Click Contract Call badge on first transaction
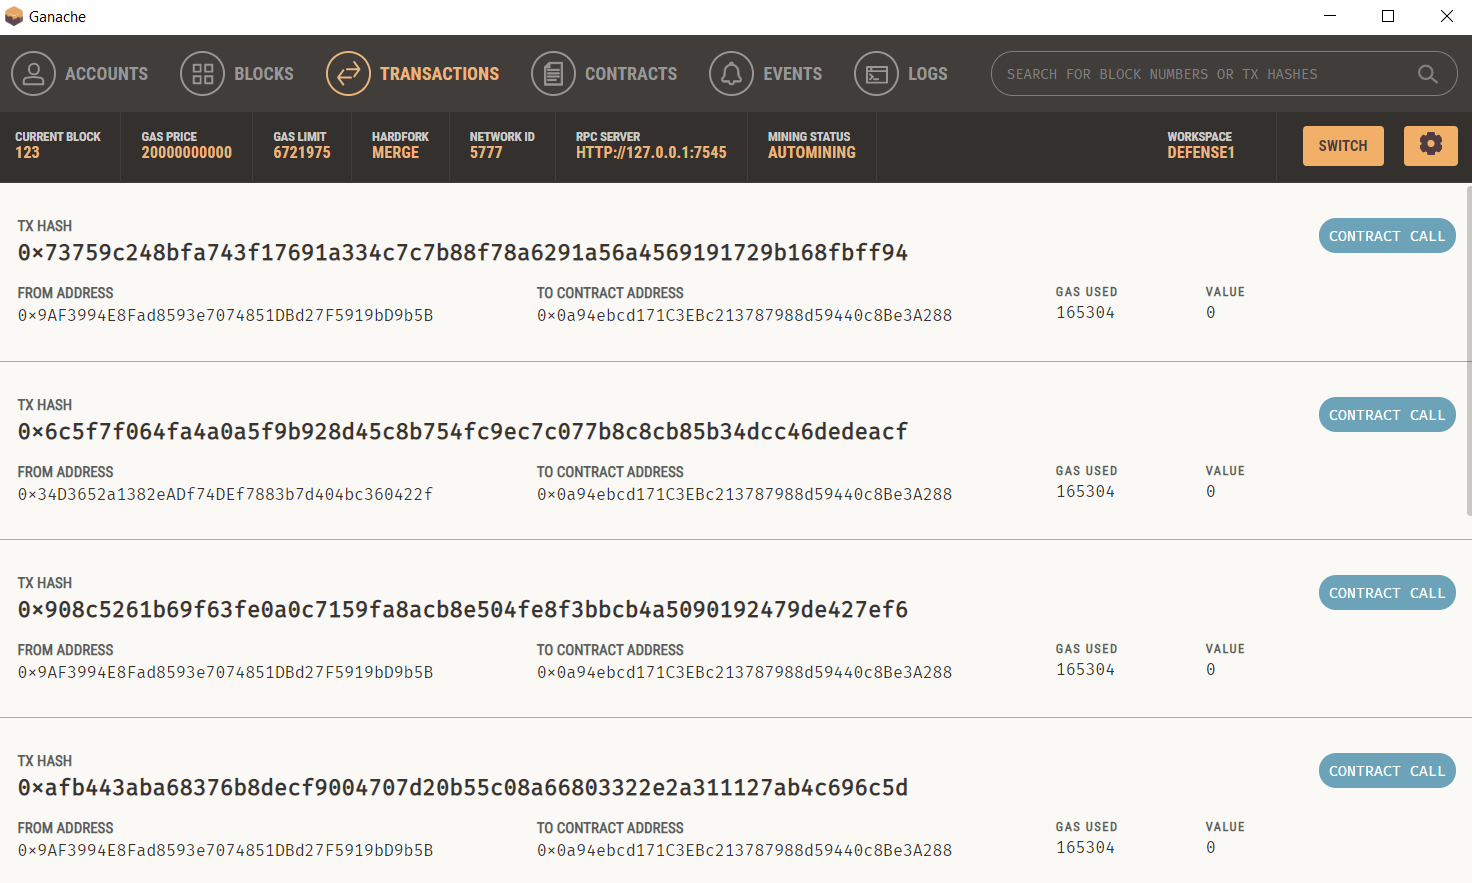 (x=1386, y=236)
